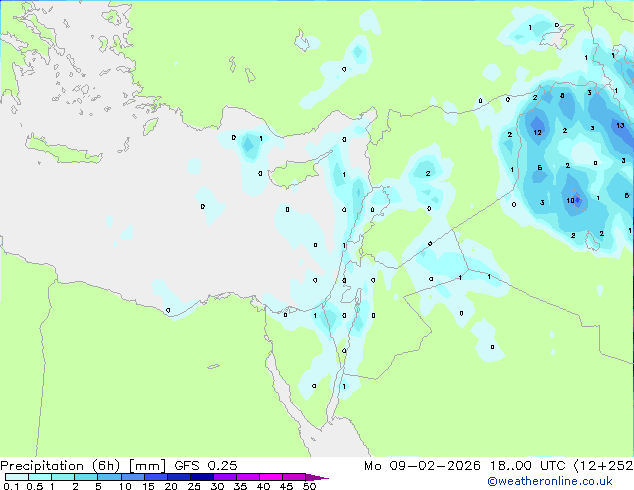The width and height of the screenshot is (634, 490).
Task: Click the '[mm]' unit label
Action: [147, 466]
